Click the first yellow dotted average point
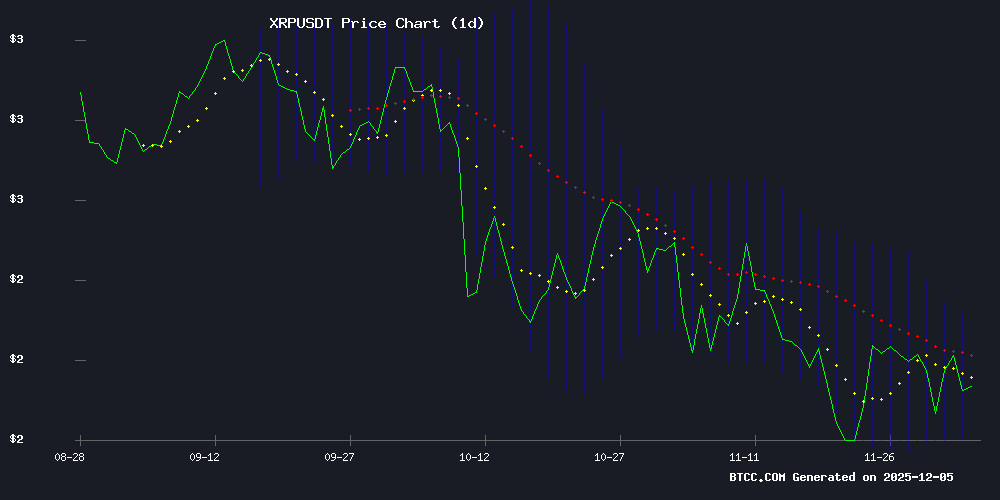Image resolution: width=1000 pixels, height=500 pixels. (143, 146)
